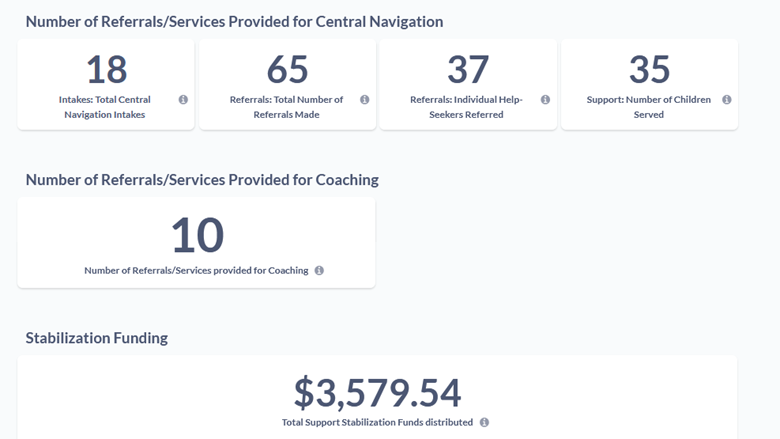This screenshot has height=439, width=780.
Task: Select the 65 referrals made value
Action: (288, 70)
